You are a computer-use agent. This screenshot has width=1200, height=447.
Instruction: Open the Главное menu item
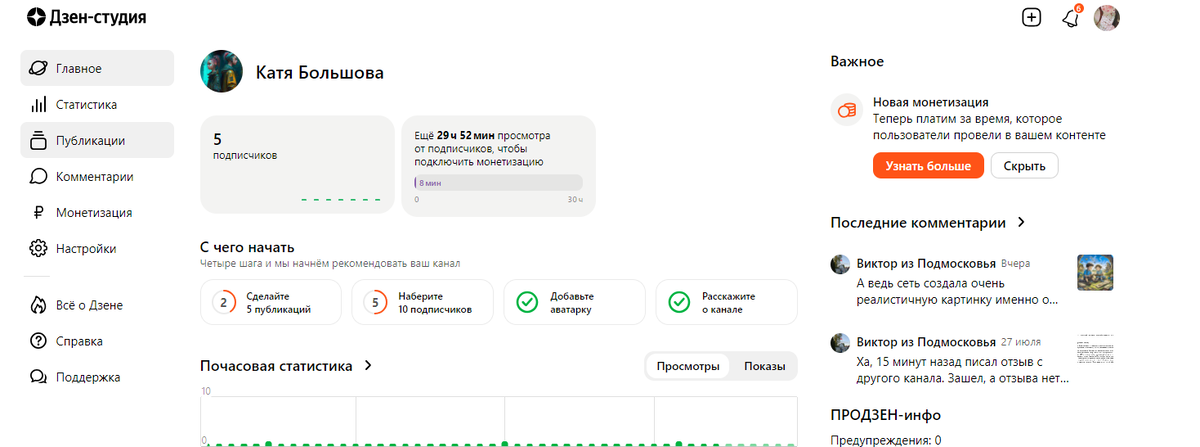[x=97, y=68]
